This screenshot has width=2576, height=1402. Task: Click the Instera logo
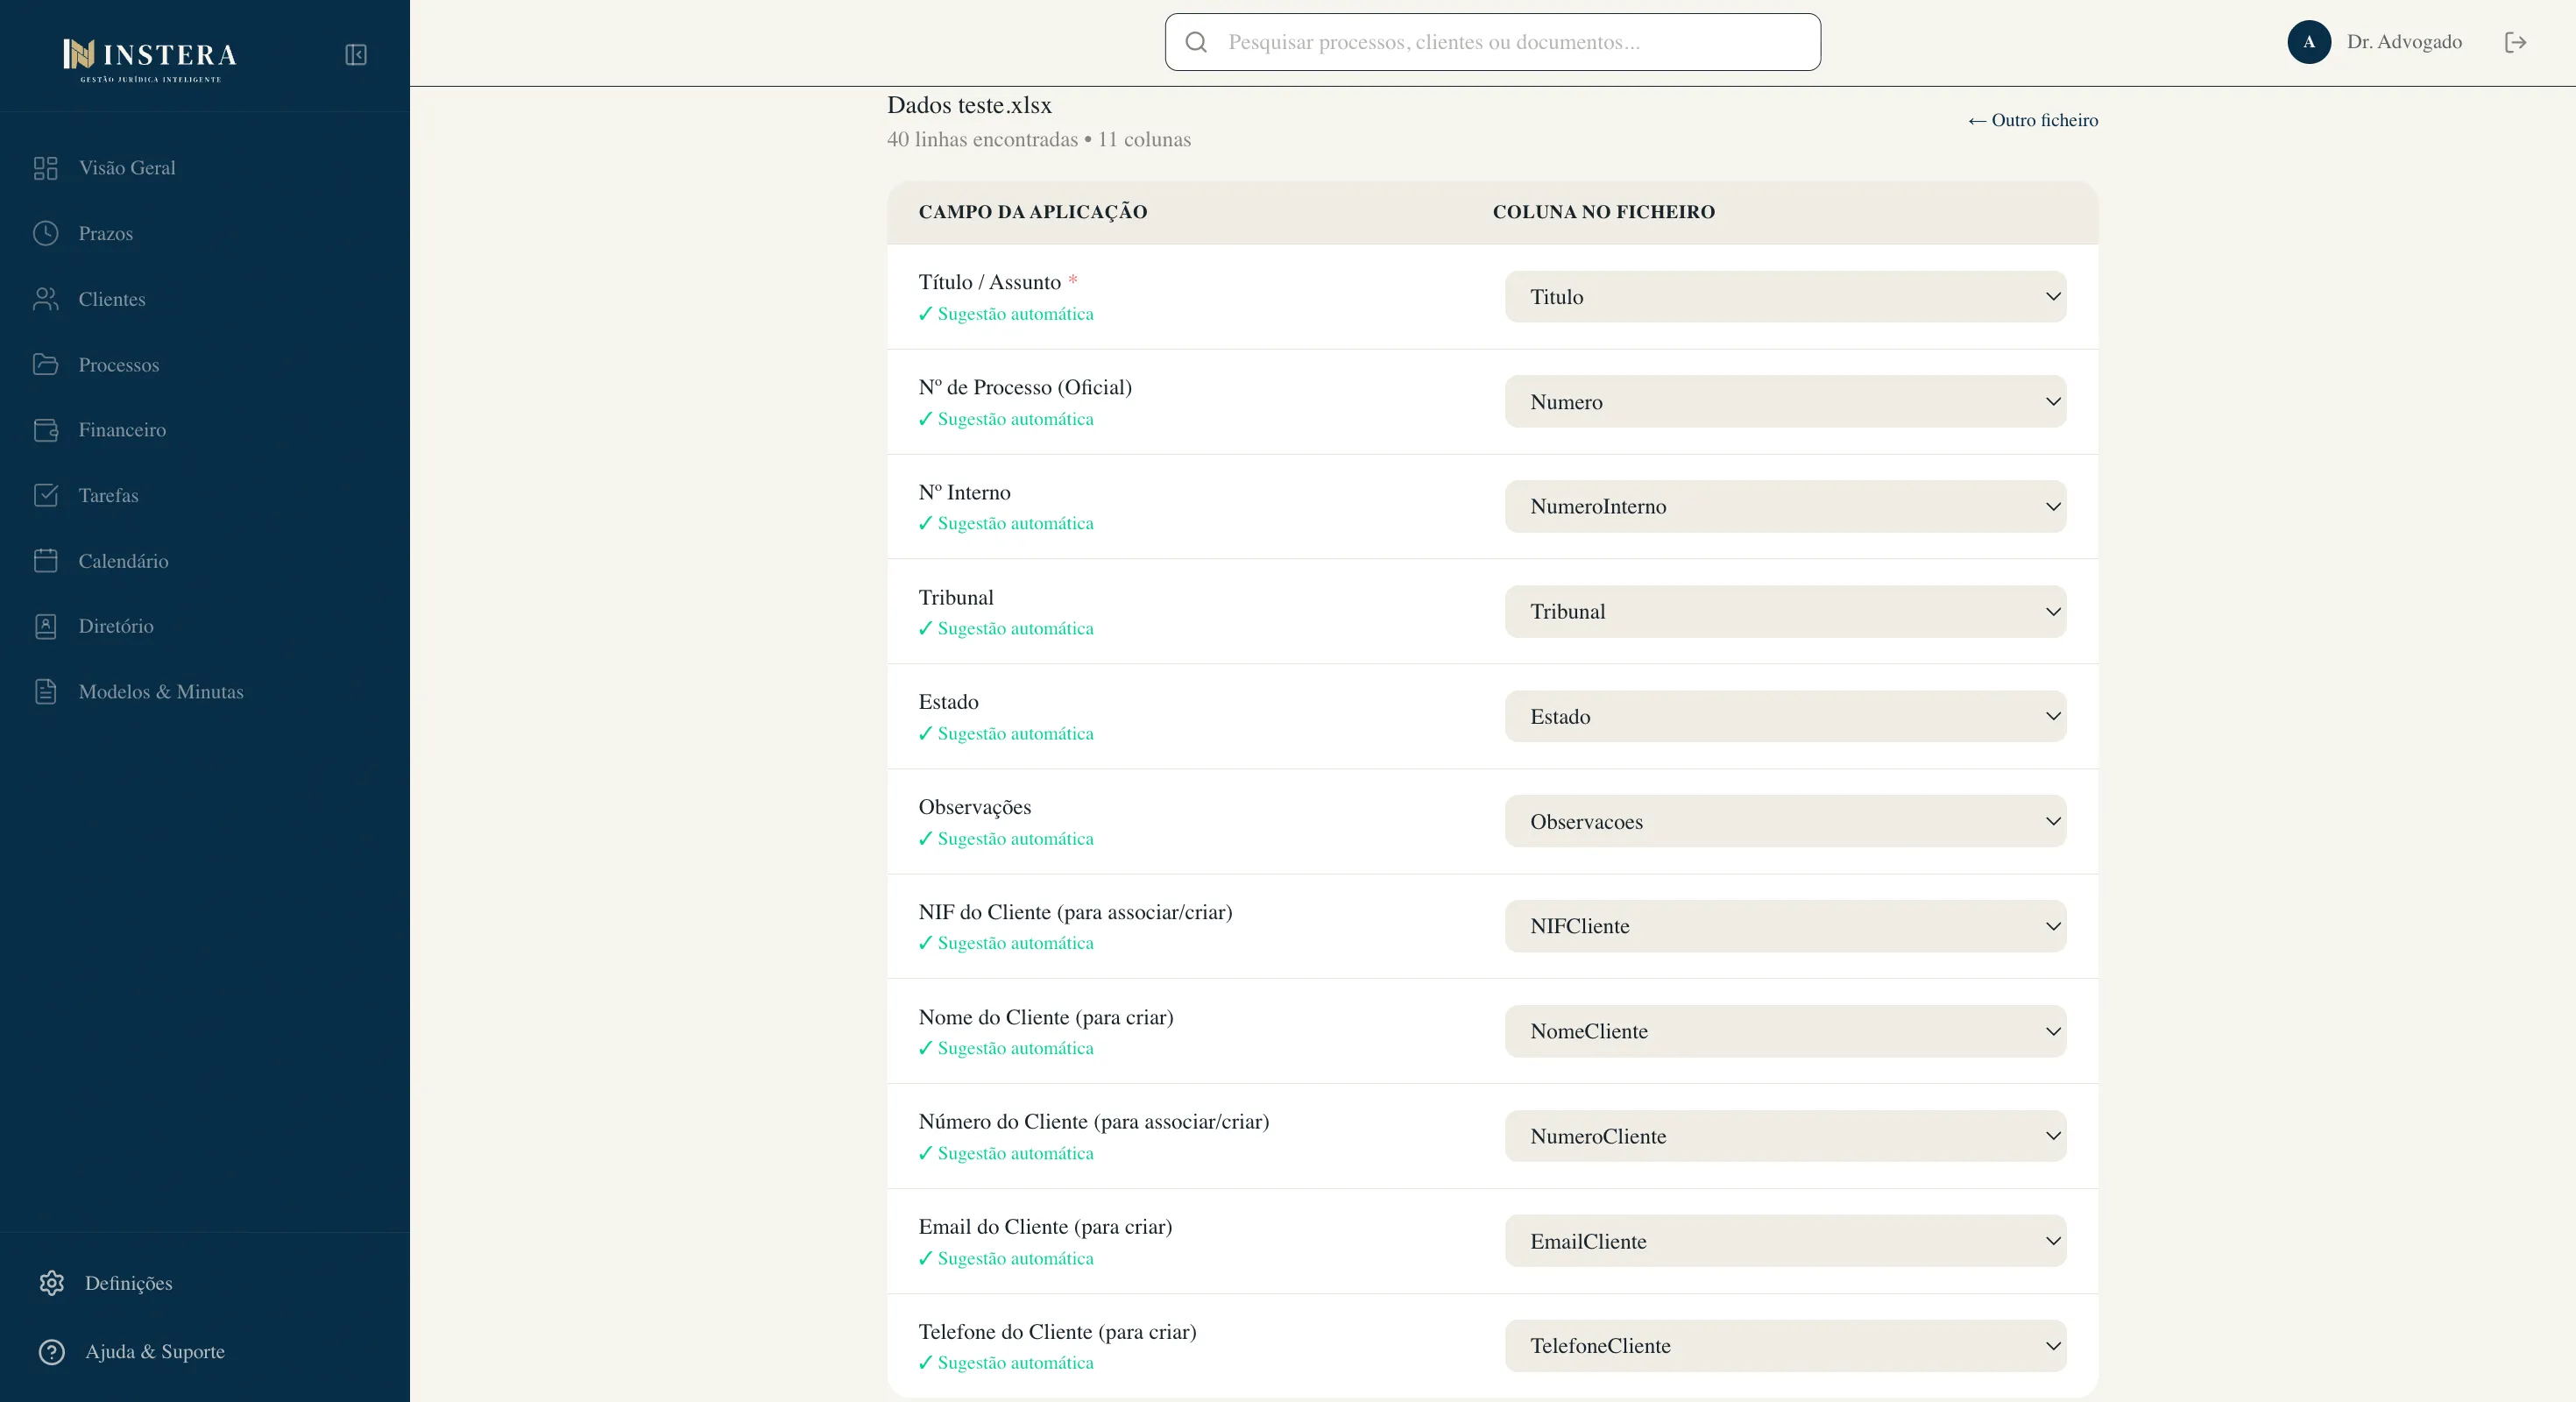pyautogui.click(x=150, y=58)
